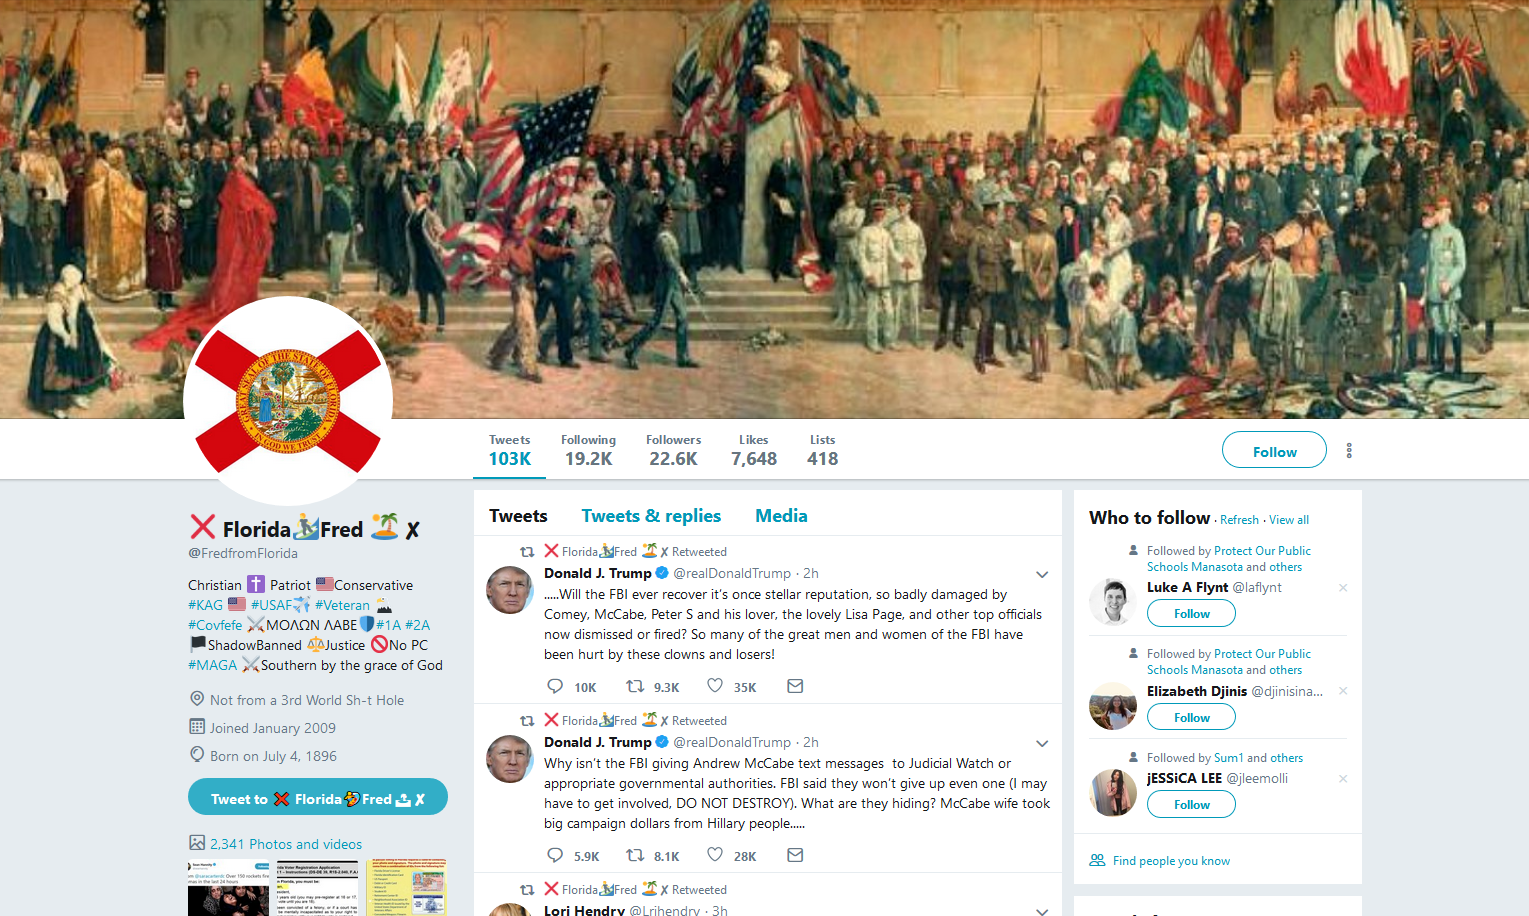This screenshot has height=916, width=1529.
Task: Click Tweet to Florida Fred button
Action: pos(318,797)
